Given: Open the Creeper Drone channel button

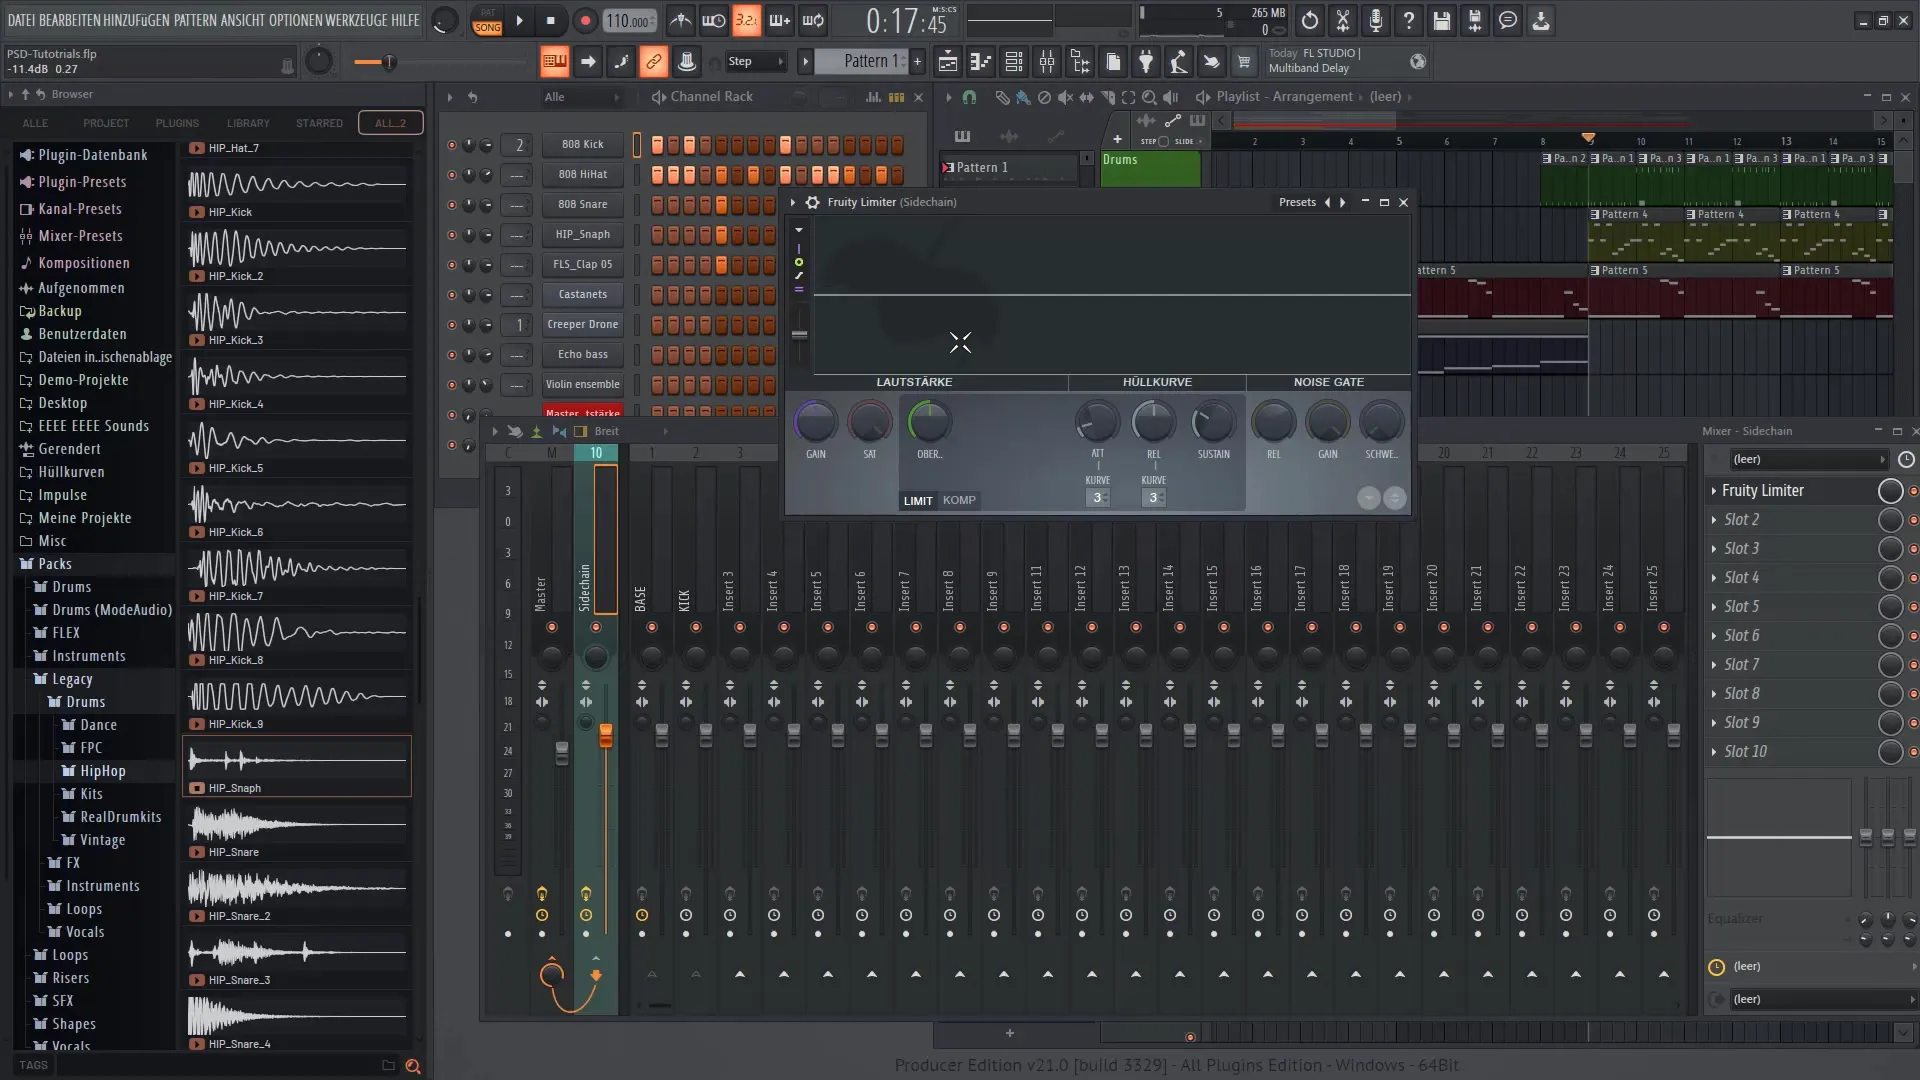Looking at the screenshot, I should click(x=582, y=325).
